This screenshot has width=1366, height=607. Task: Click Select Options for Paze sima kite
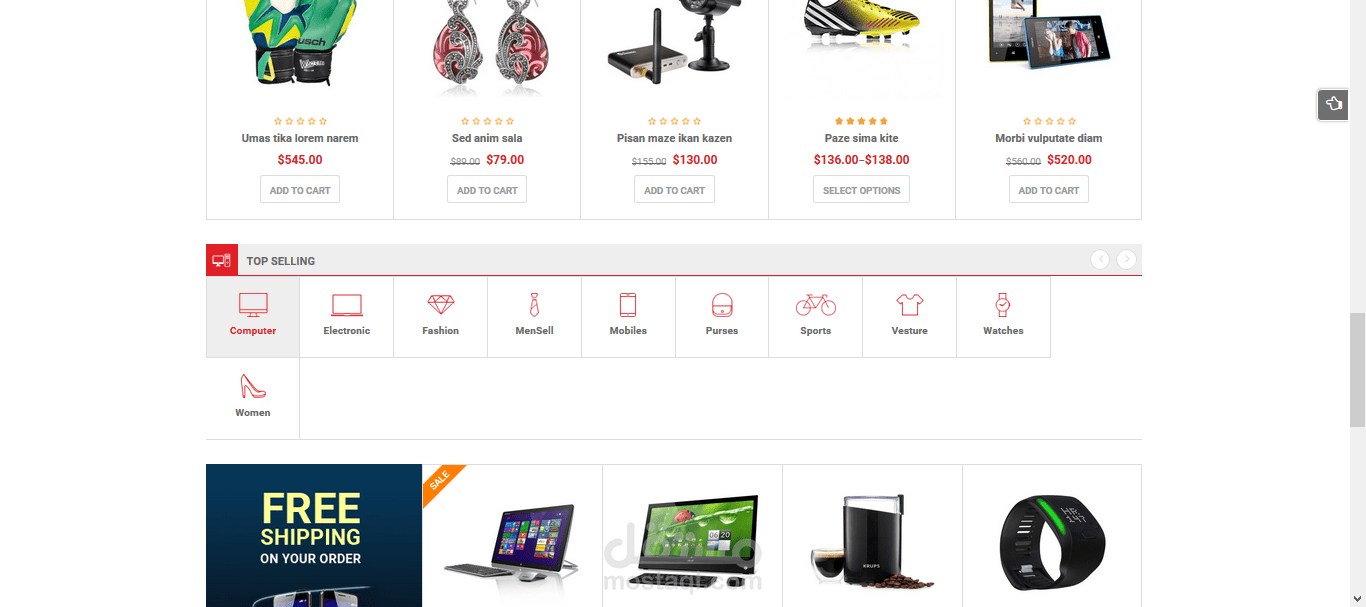point(861,190)
